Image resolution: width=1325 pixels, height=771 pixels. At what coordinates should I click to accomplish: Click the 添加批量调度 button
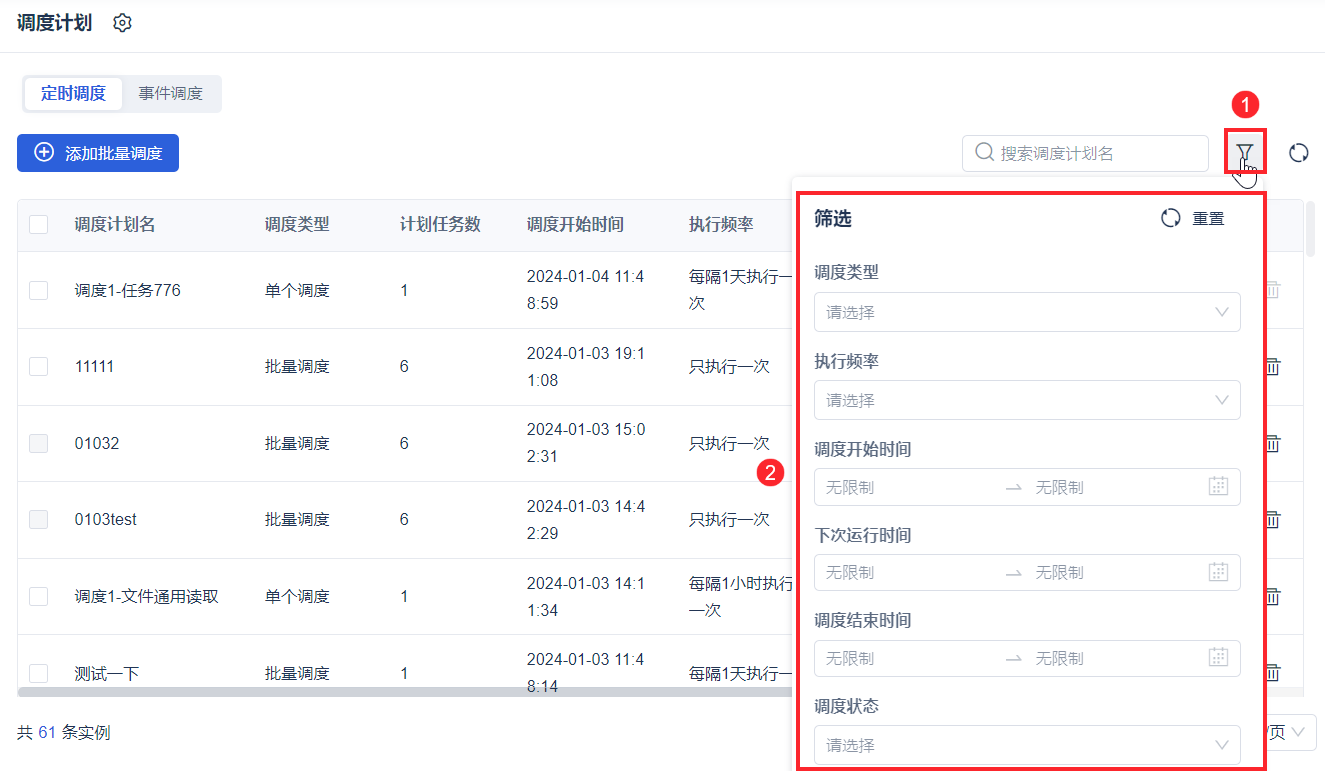tap(98, 153)
